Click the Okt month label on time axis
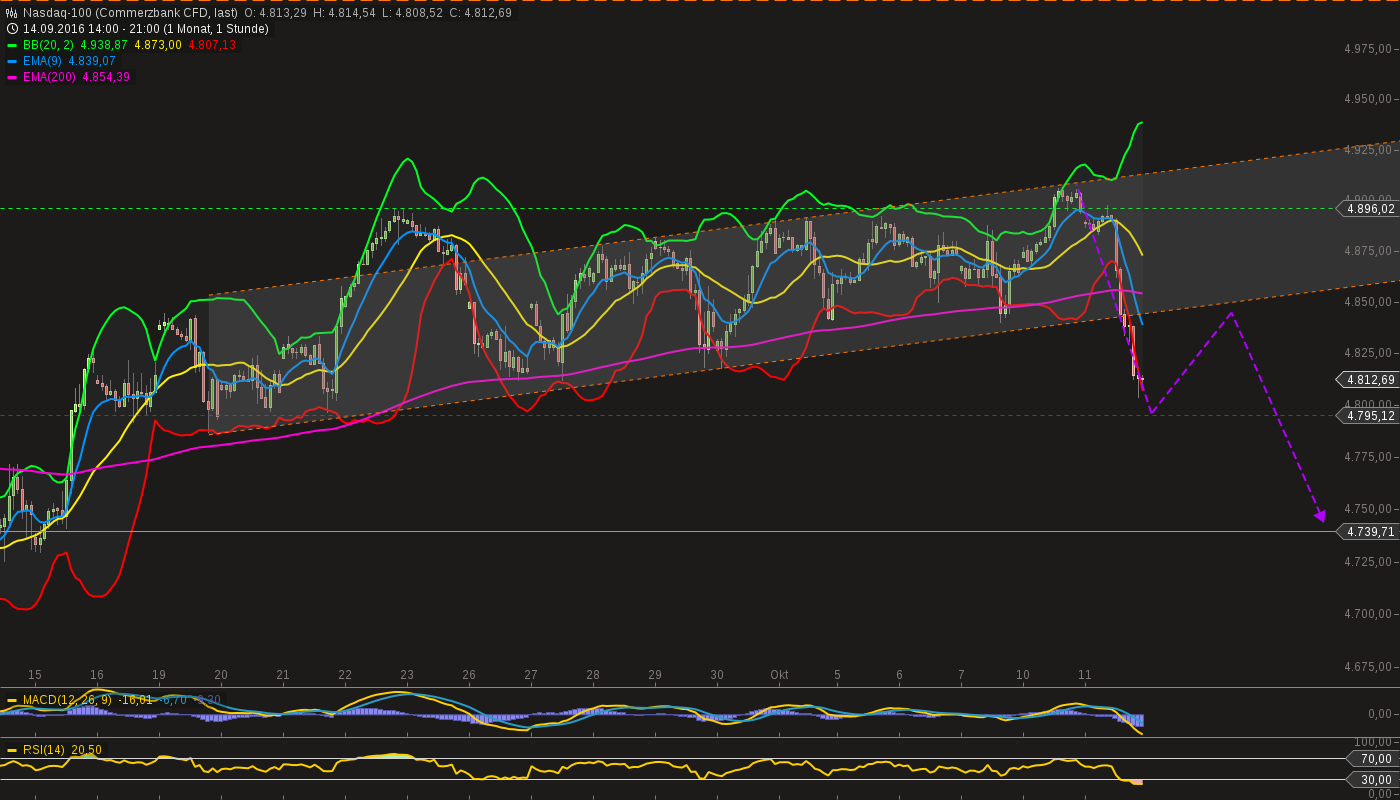The image size is (1400, 800). 779,675
